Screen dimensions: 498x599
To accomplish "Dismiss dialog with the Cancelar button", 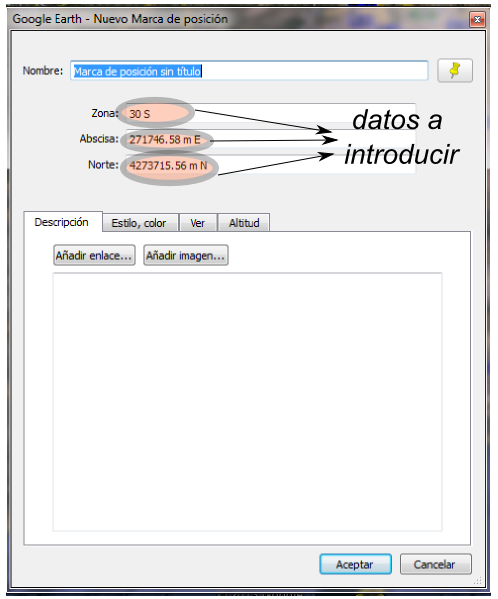I will 435,564.
